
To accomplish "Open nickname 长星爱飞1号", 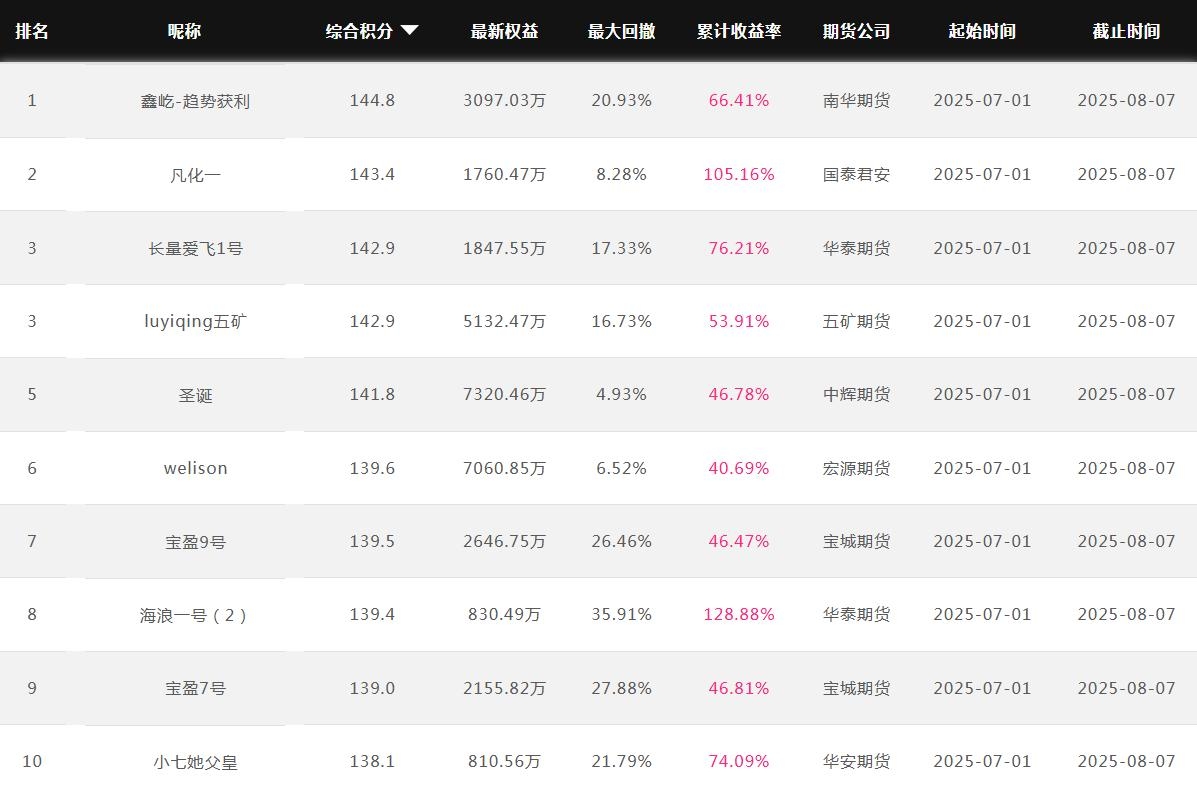I will 195,249.
